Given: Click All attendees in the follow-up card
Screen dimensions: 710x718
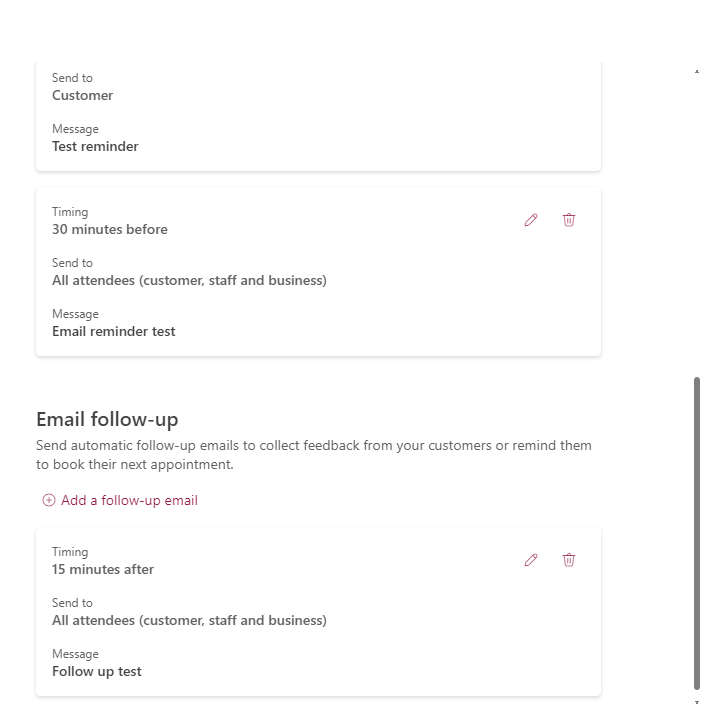Looking at the screenshot, I should coord(189,620).
